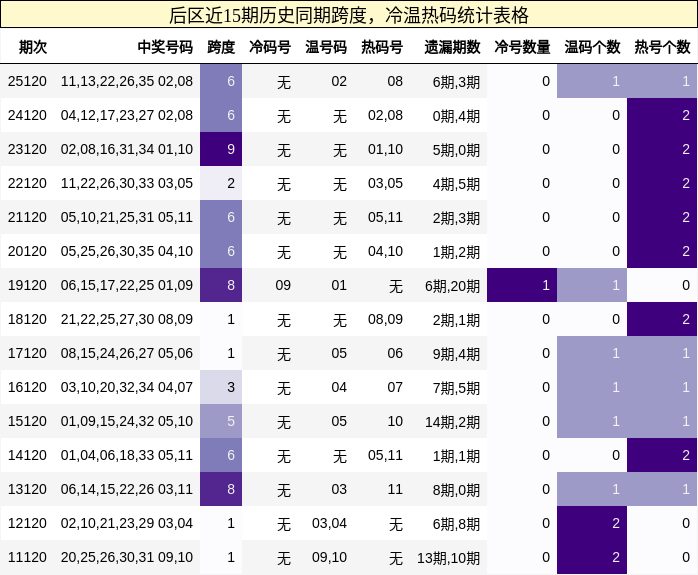This screenshot has width=698, height=575.
Task: Click winning numbers 06,14,15,22,26 03,11
Action: tap(127, 489)
